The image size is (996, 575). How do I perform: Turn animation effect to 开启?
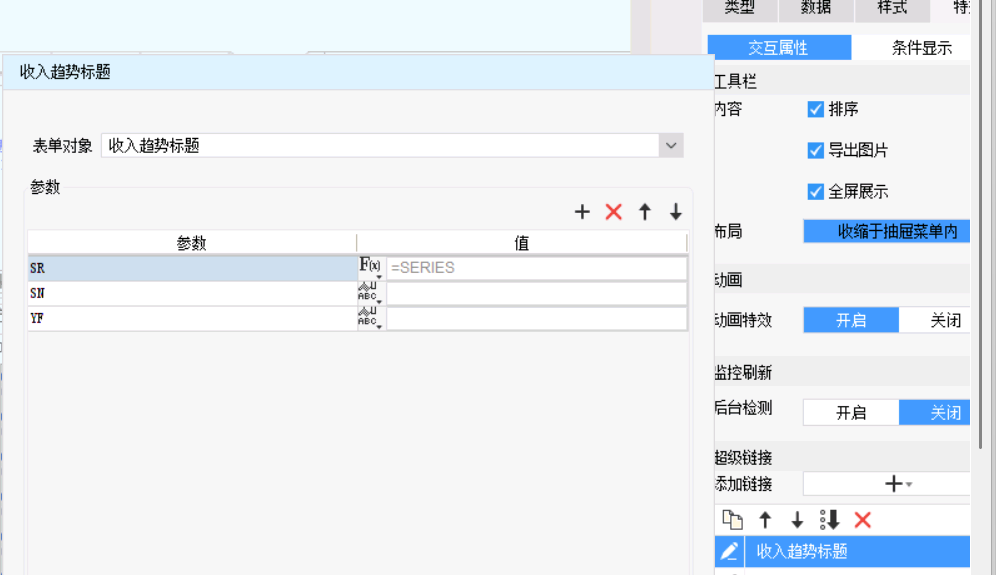(851, 320)
